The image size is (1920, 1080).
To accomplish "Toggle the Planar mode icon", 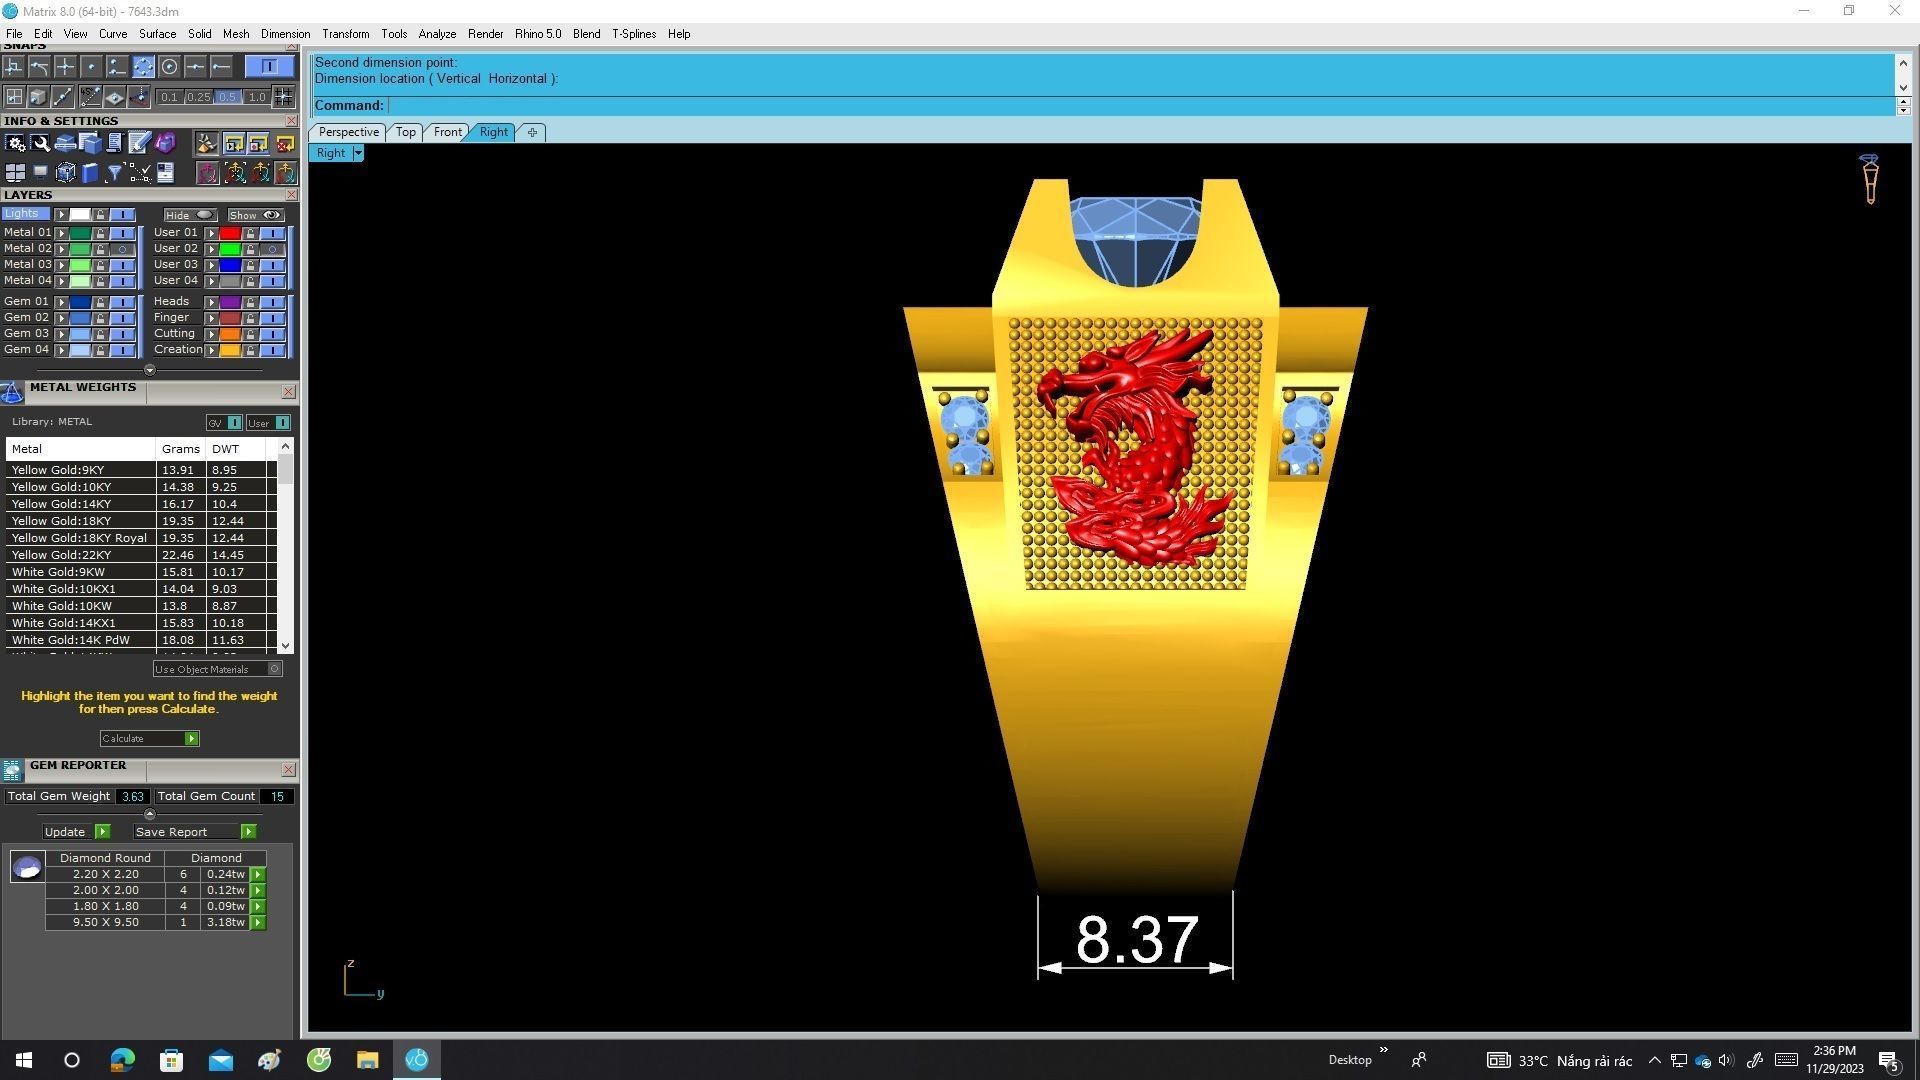I will pos(115,97).
